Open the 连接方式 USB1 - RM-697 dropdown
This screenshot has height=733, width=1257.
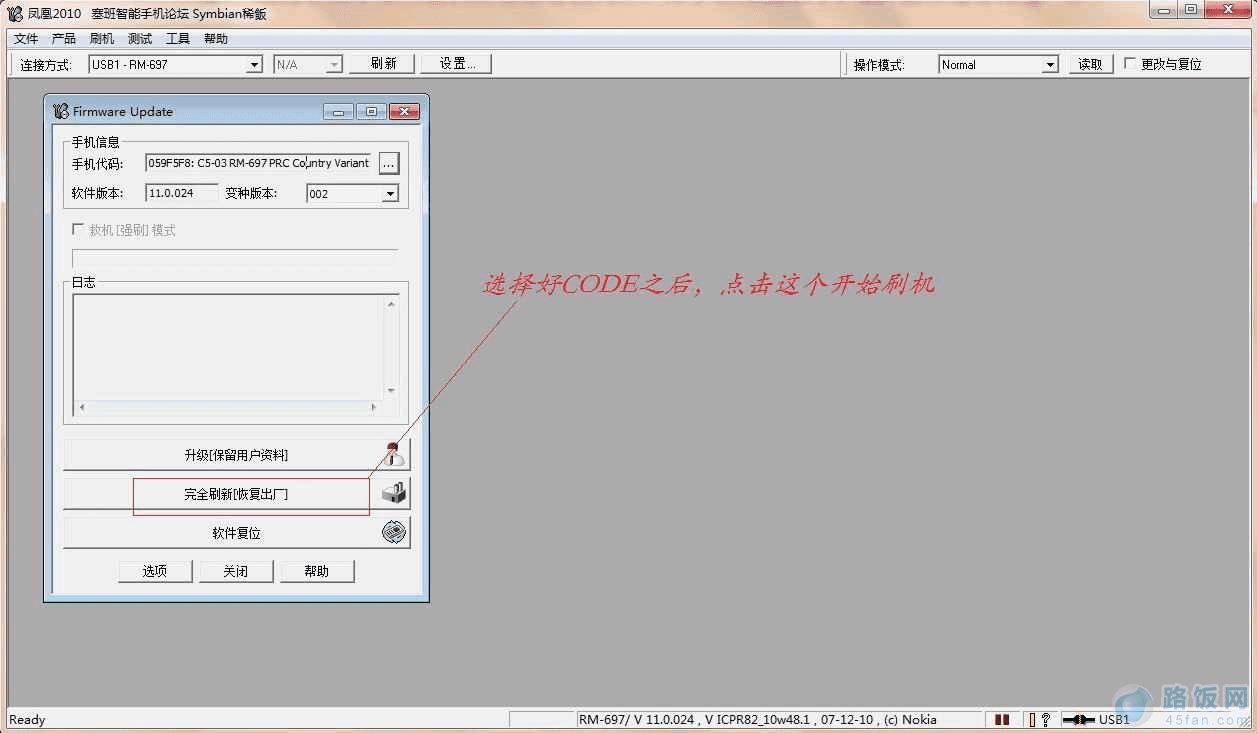point(254,65)
